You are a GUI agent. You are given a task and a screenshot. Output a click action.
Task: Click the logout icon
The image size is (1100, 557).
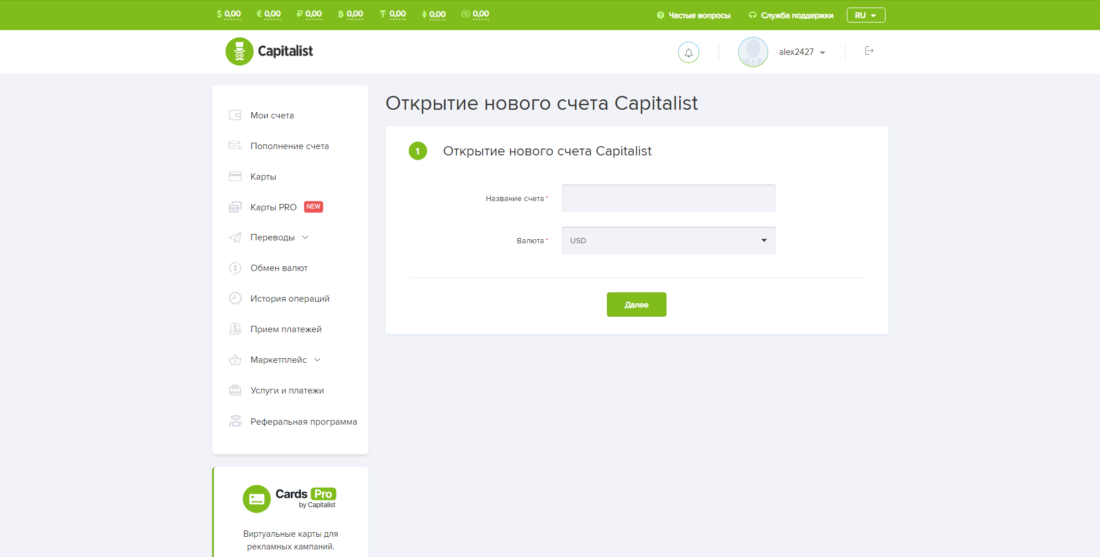click(869, 51)
